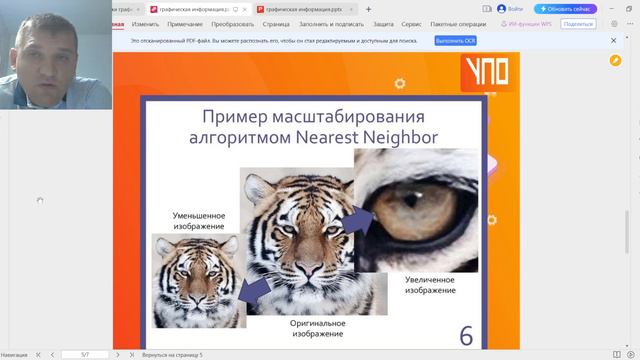Click the slide title Пример масштабирования
Image resolution: width=640 pixels, height=360 pixels.
point(313,127)
